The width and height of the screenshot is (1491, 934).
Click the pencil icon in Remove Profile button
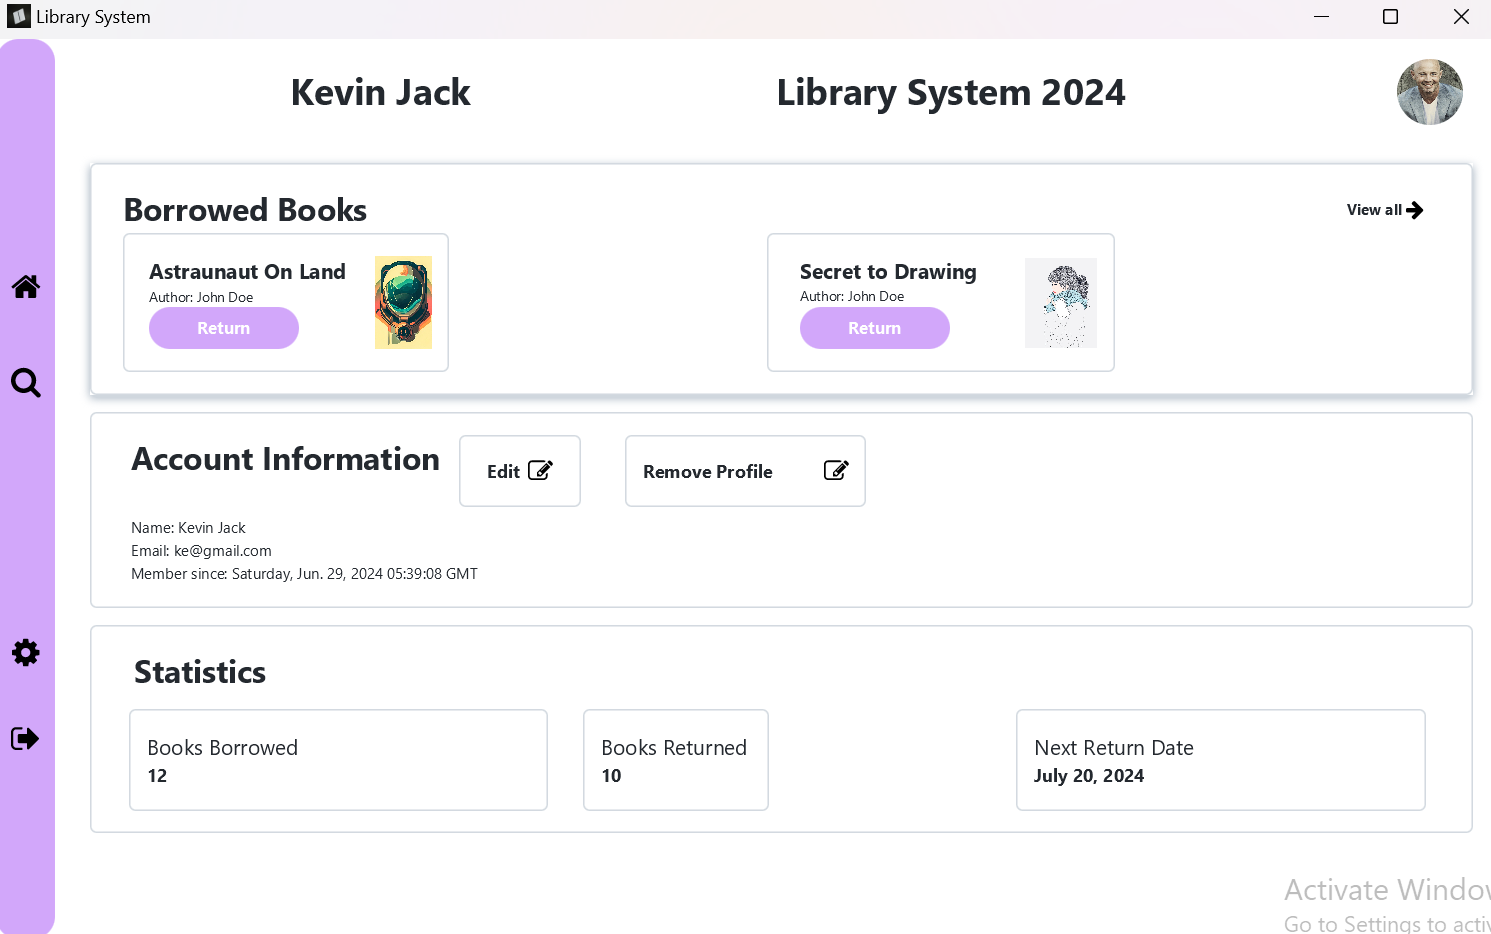pos(836,470)
